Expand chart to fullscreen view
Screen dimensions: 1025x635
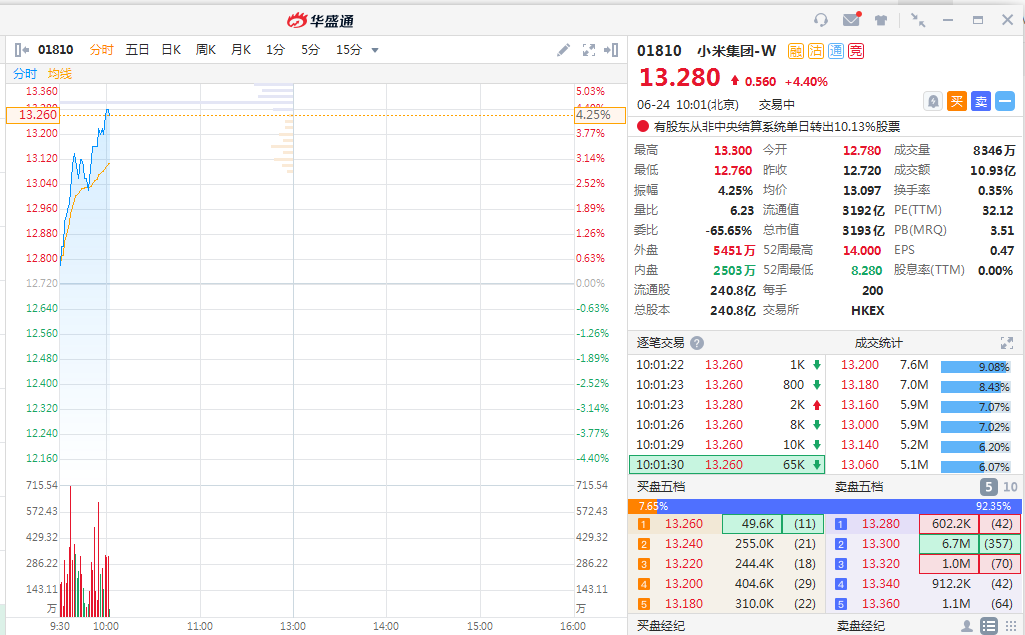(589, 50)
